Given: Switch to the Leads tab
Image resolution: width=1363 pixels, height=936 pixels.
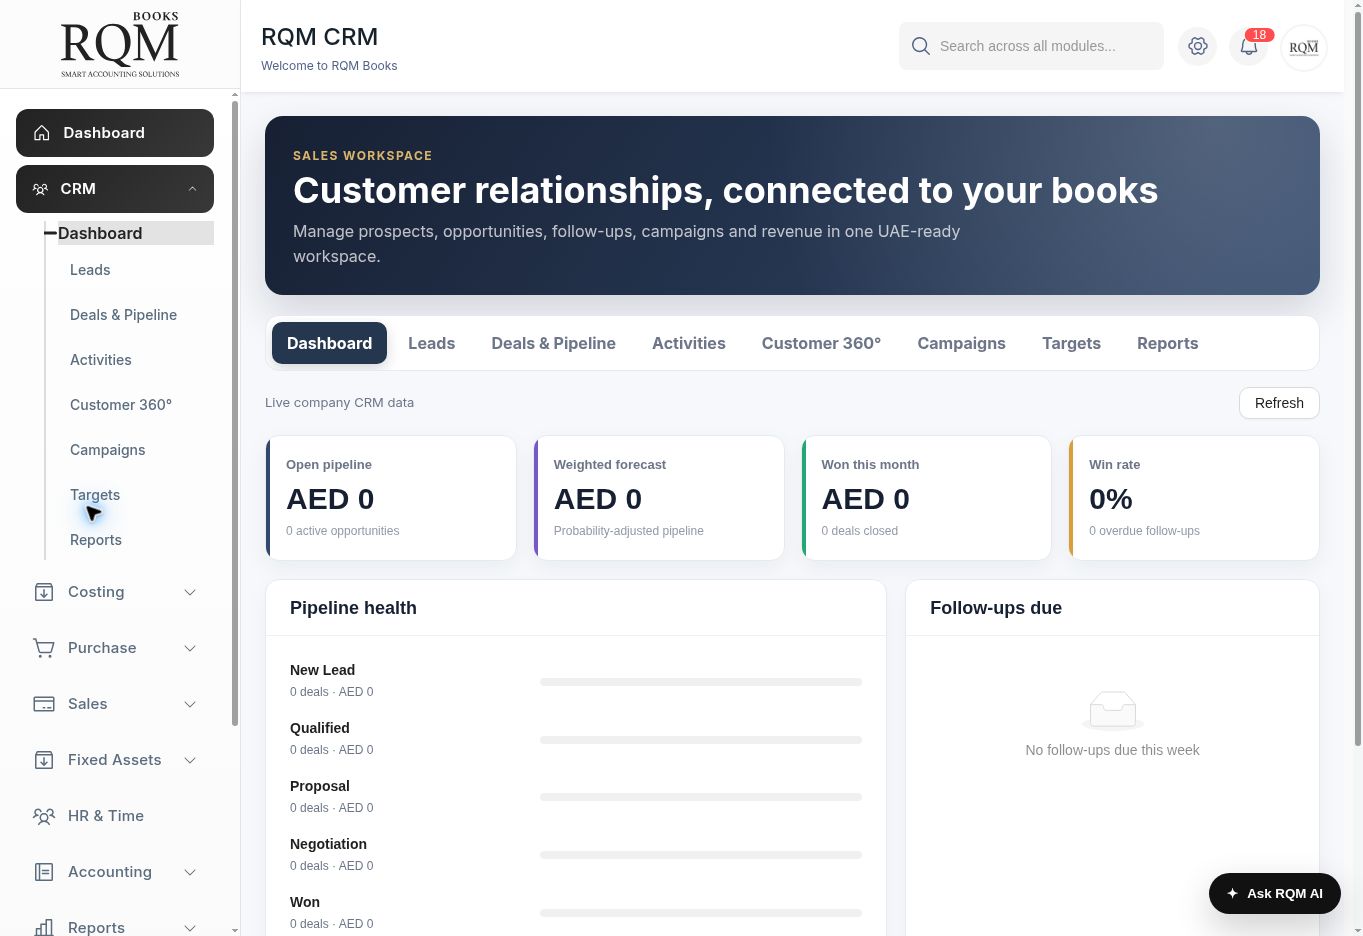Looking at the screenshot, I should pos(431,343).
